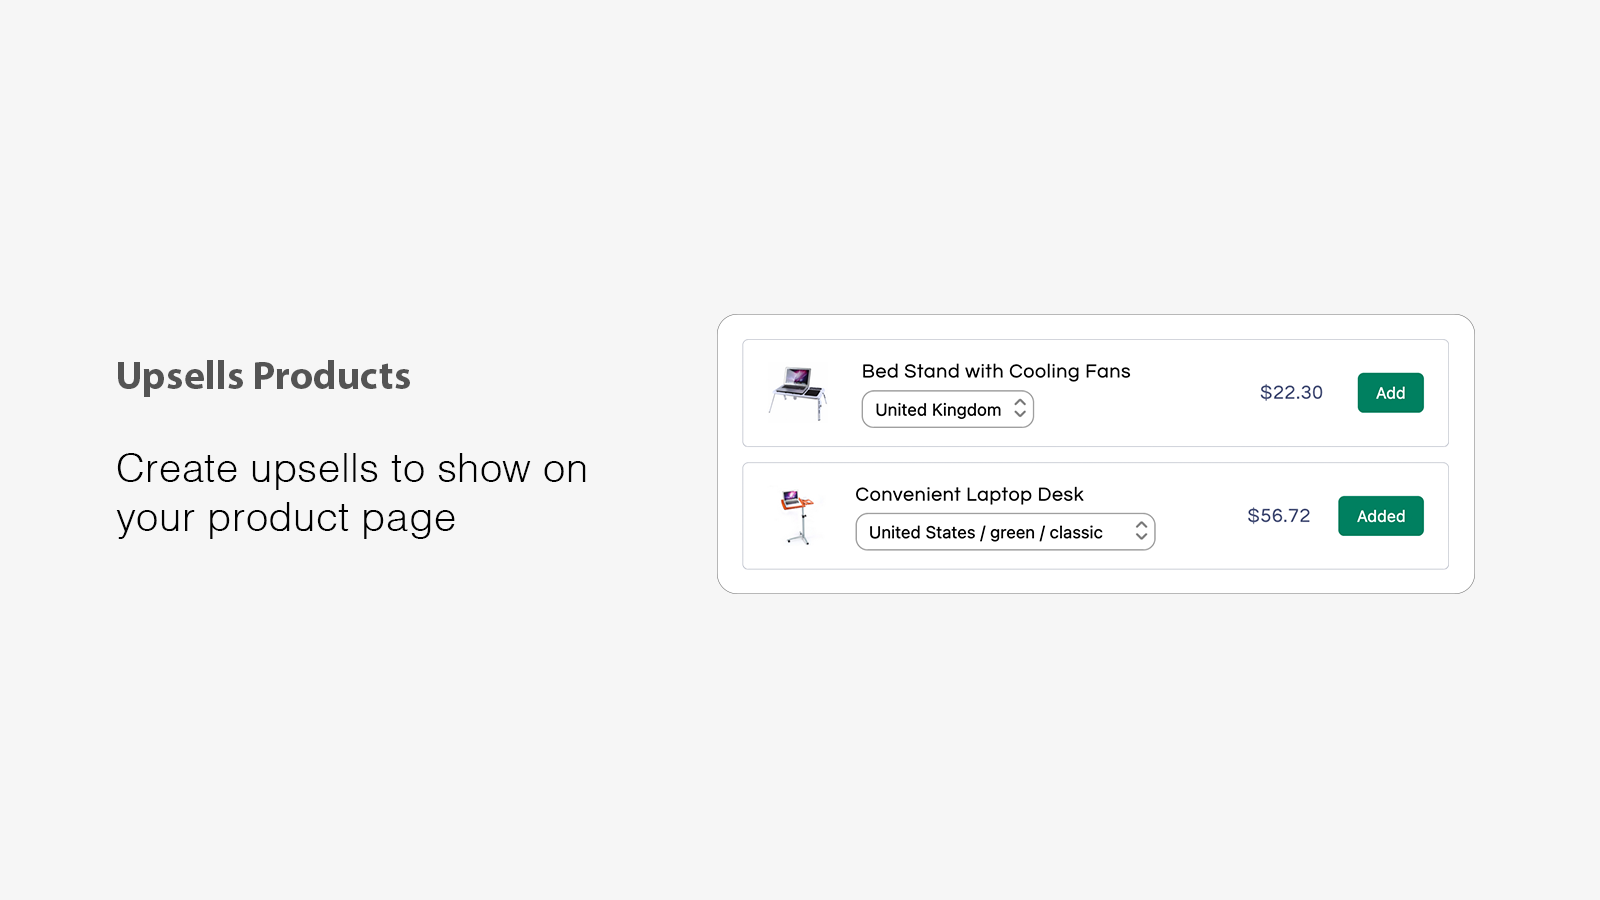
Task: Click the $56.72 price
Action: point(1278,516)
